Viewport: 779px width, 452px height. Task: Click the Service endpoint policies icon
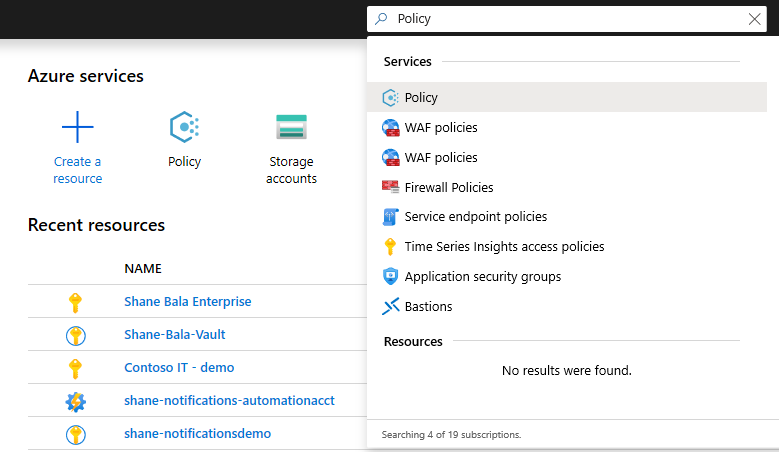390,217
